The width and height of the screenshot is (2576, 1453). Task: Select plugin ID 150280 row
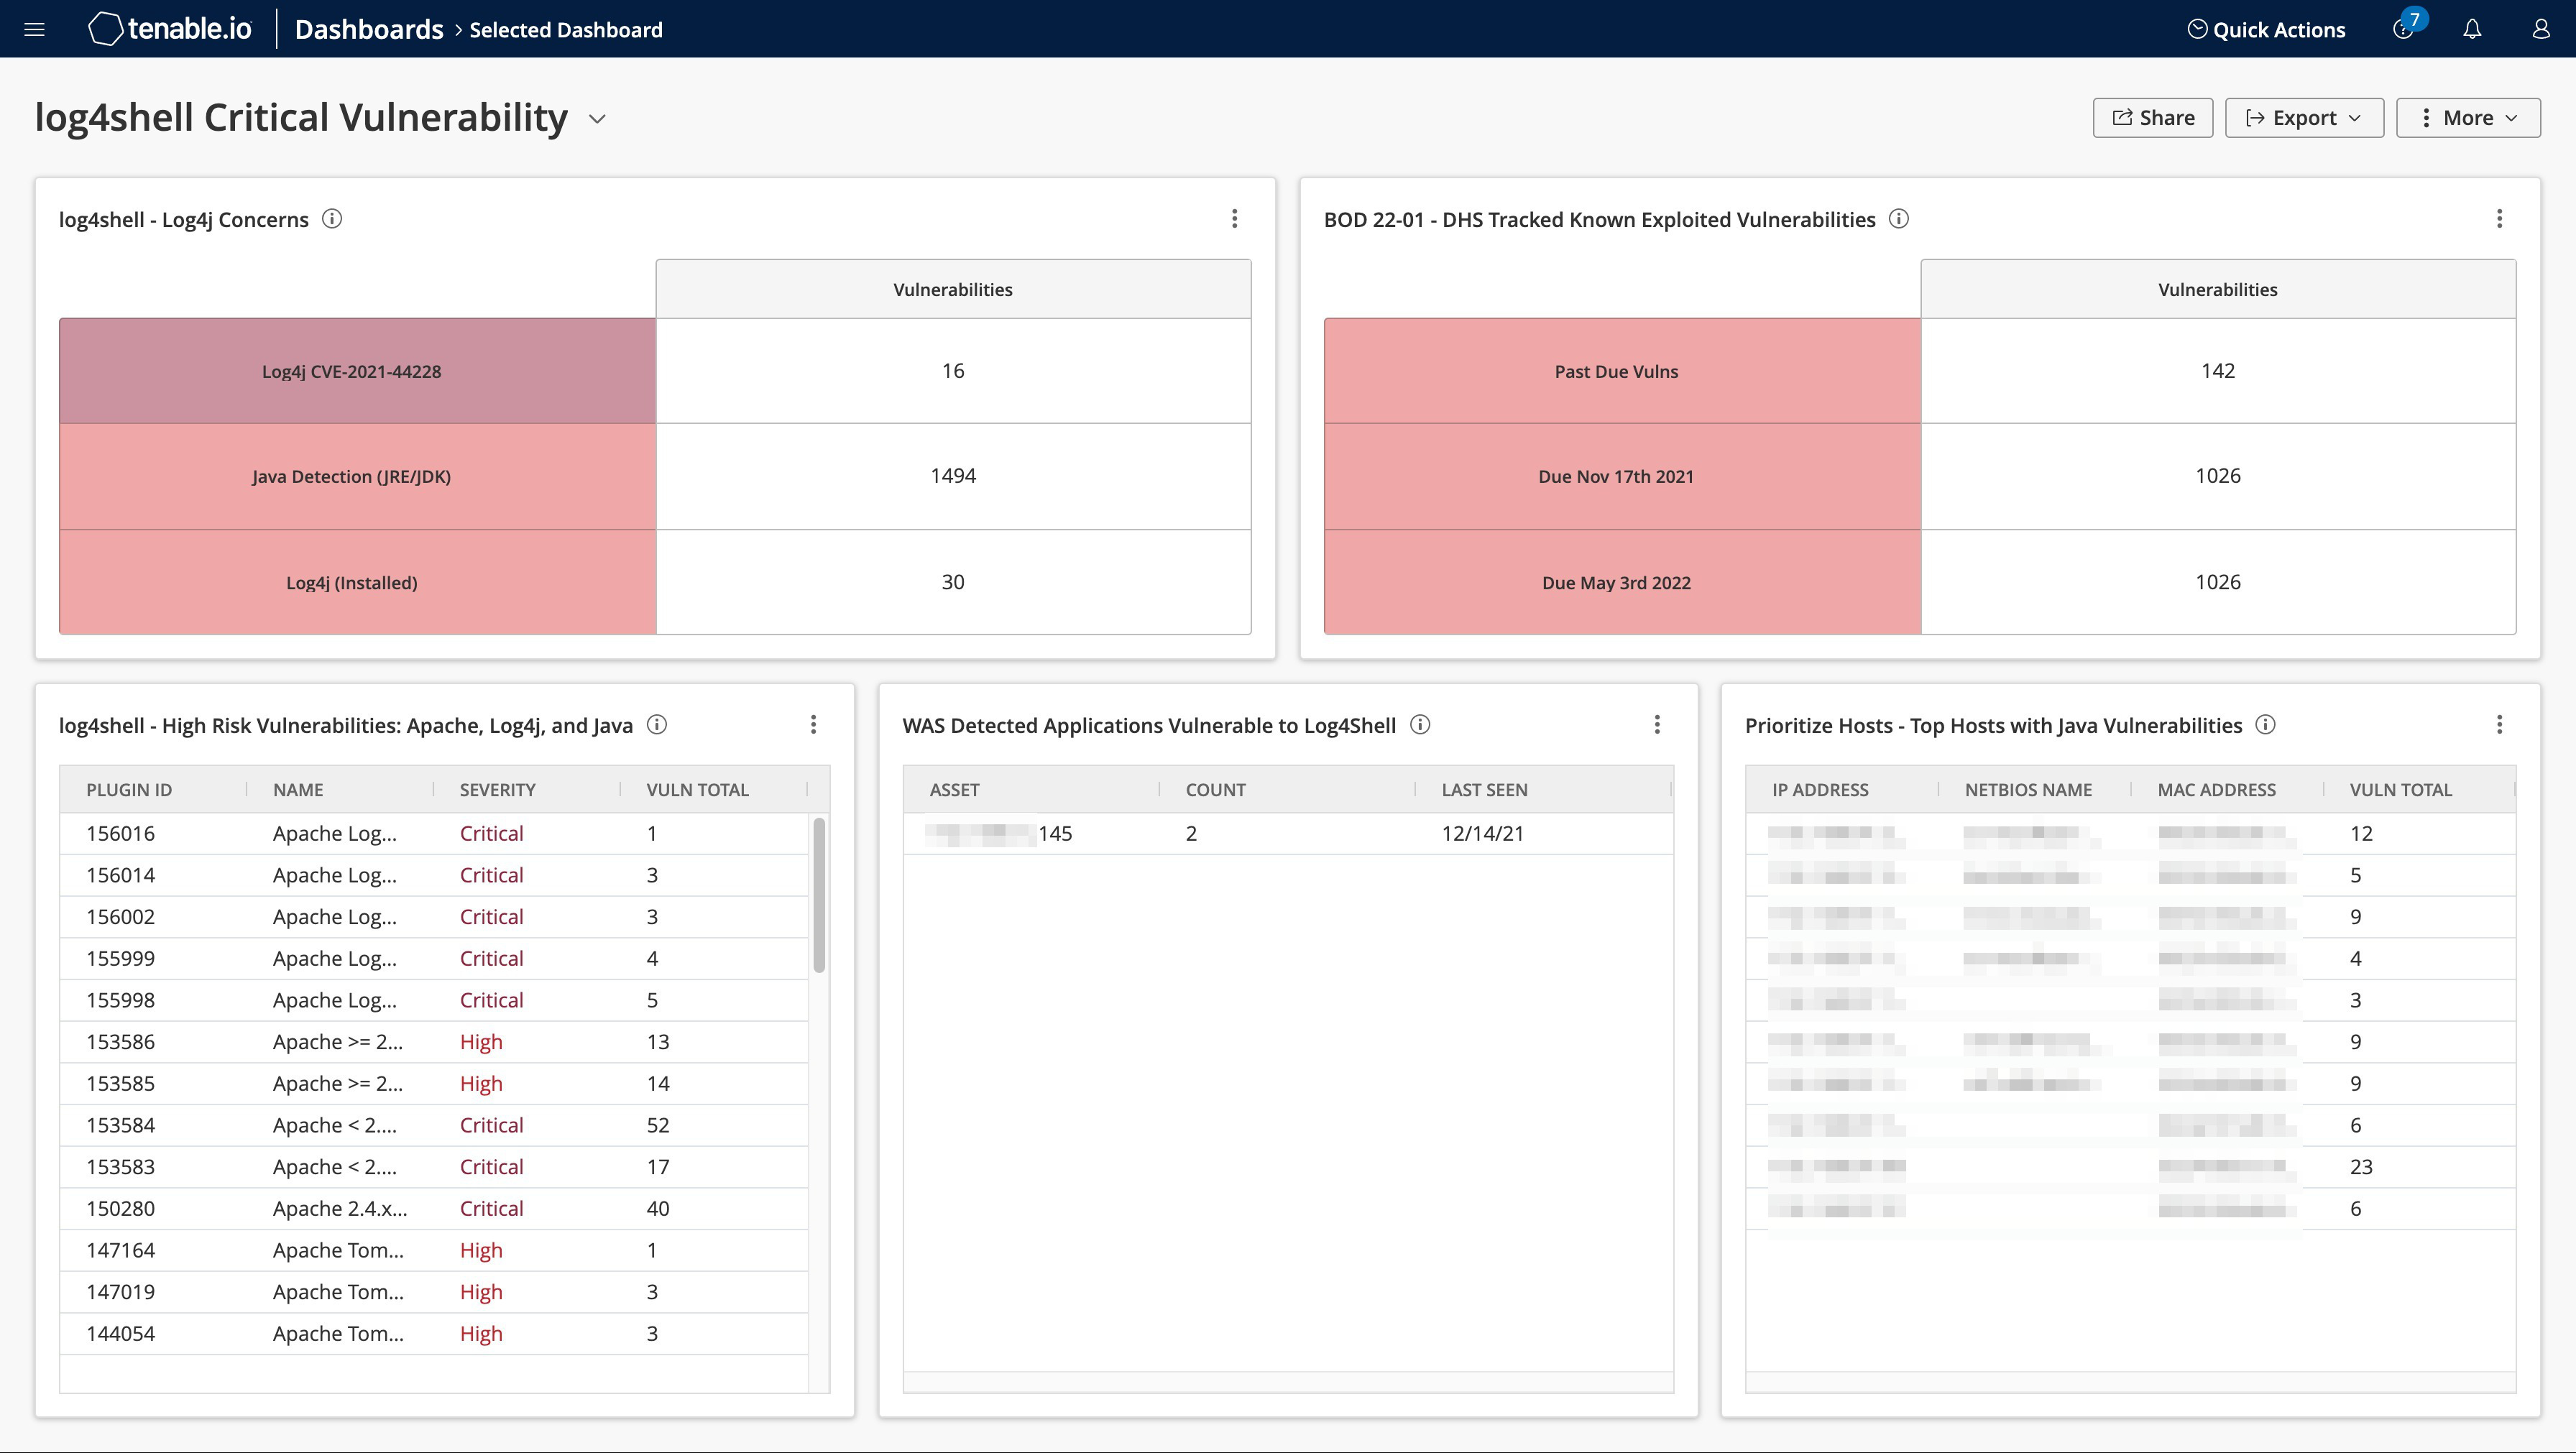click(434, 1209)
